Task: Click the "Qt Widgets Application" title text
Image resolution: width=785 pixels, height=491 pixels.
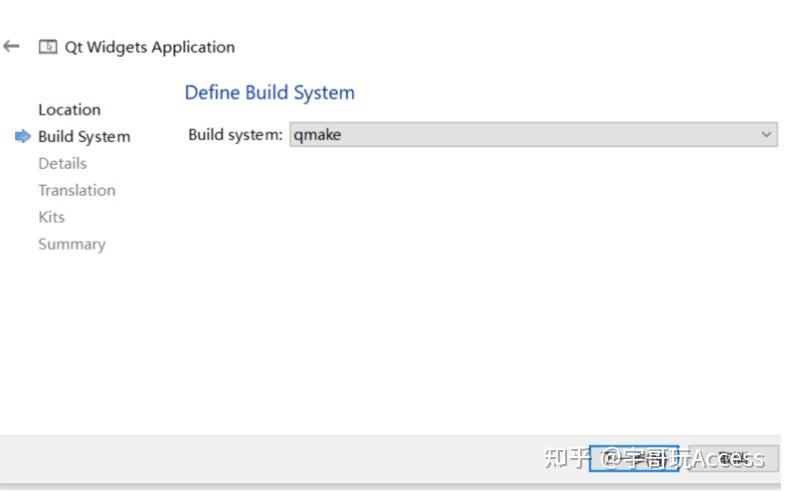Action: point(150,47)
